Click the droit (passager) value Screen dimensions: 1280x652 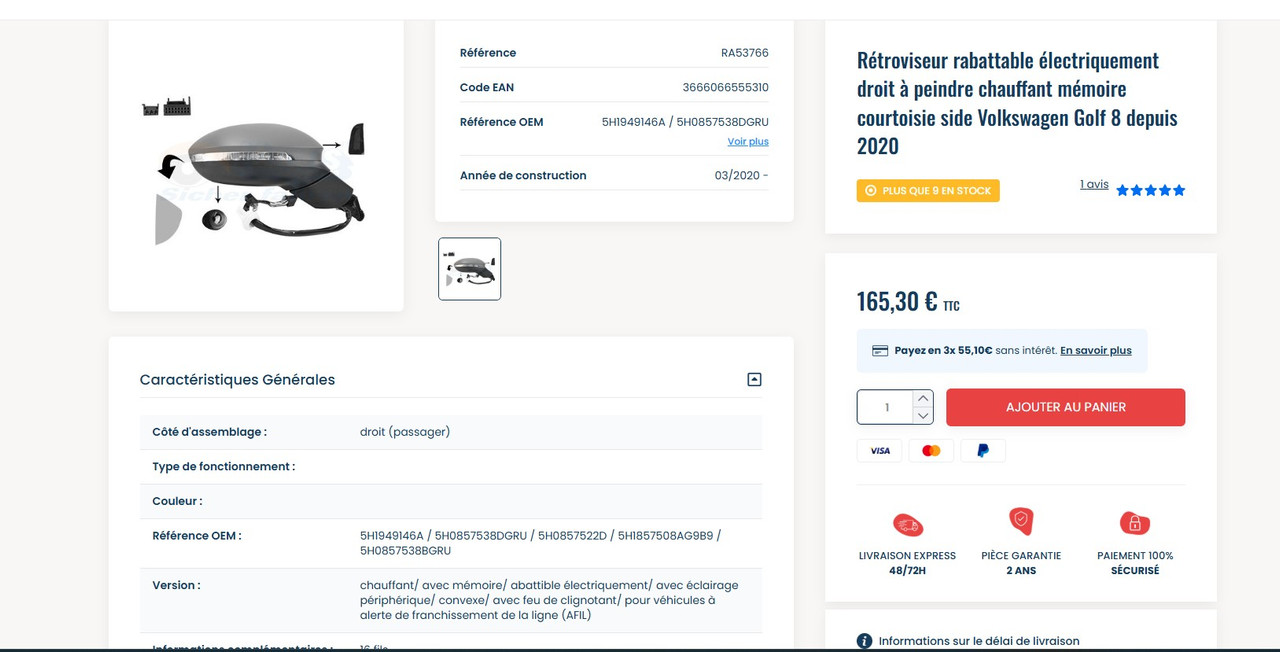[x=405, y=432]
